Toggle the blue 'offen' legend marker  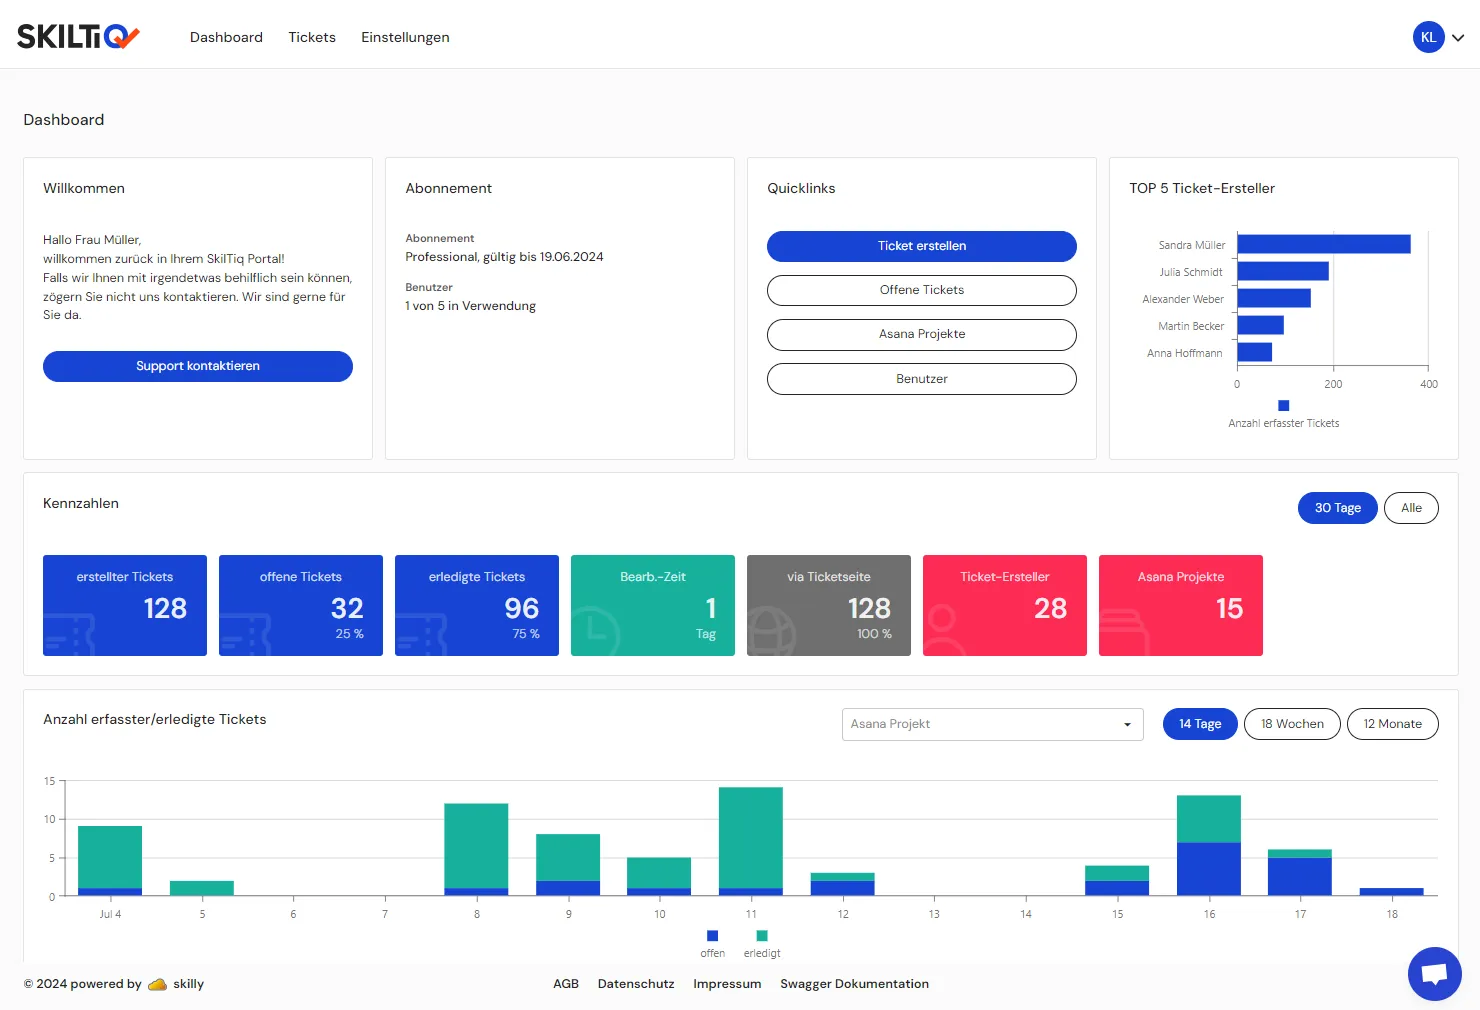712,936
